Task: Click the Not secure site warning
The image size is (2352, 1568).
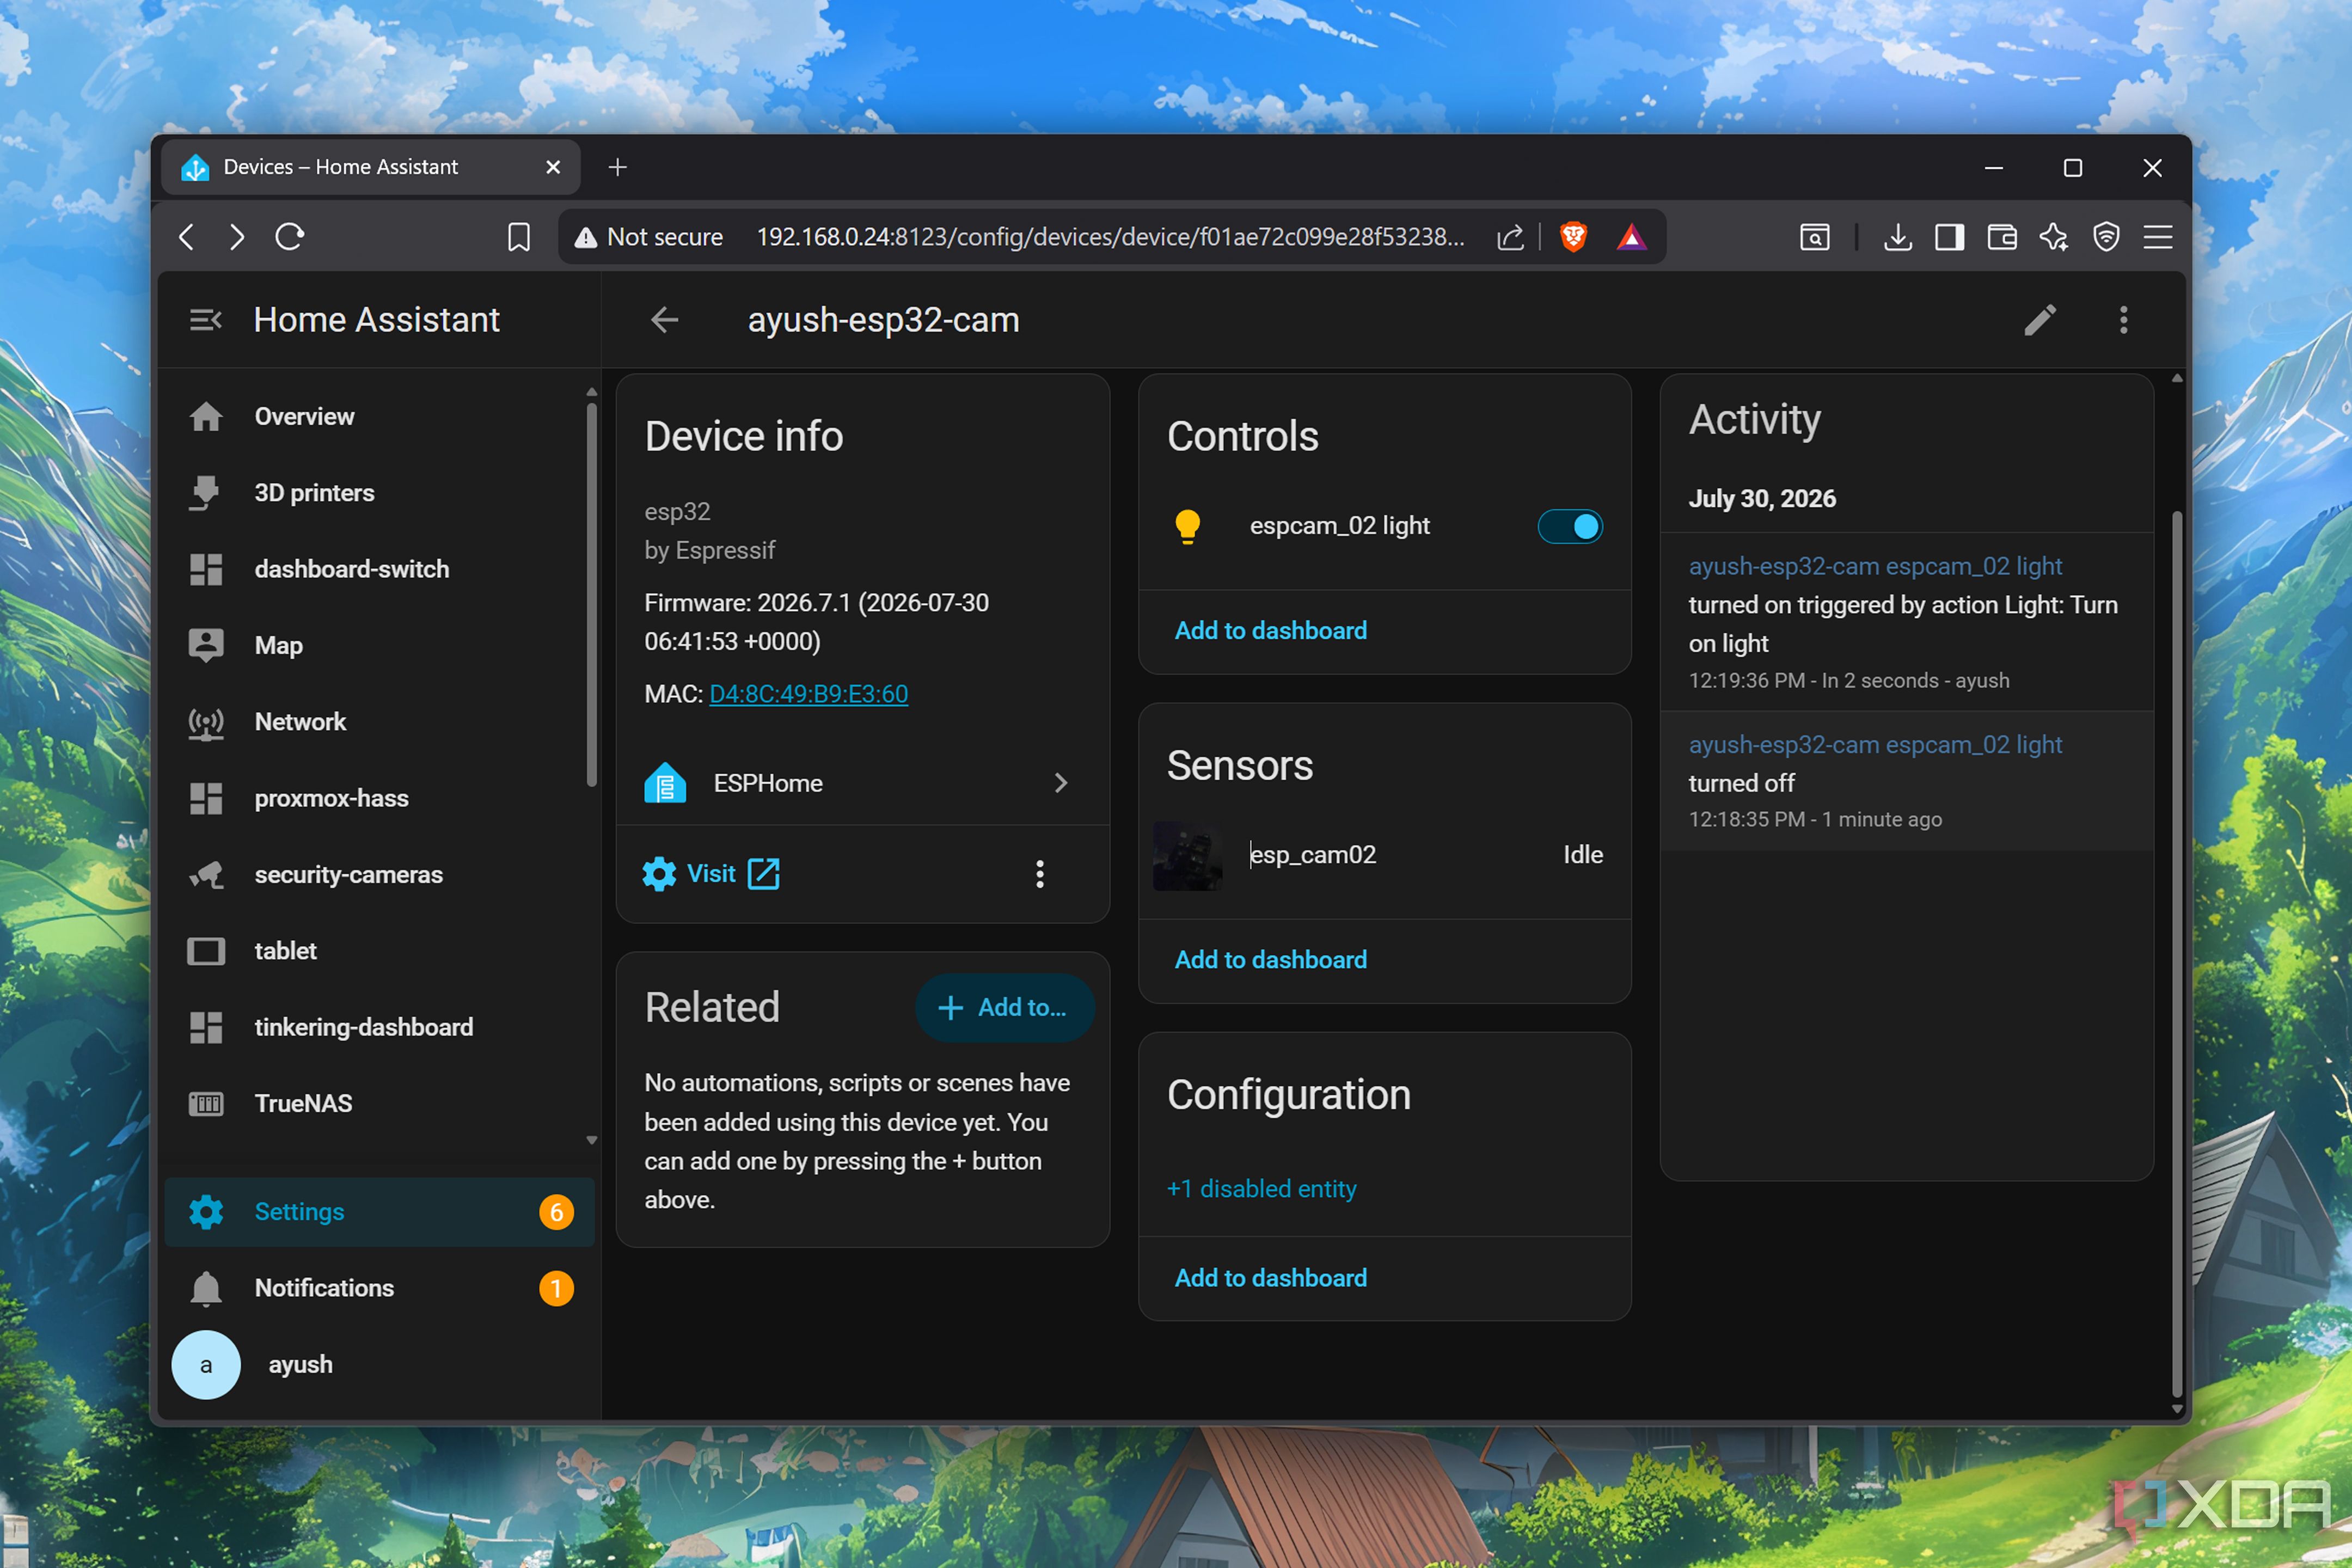Action: (648, 237)
